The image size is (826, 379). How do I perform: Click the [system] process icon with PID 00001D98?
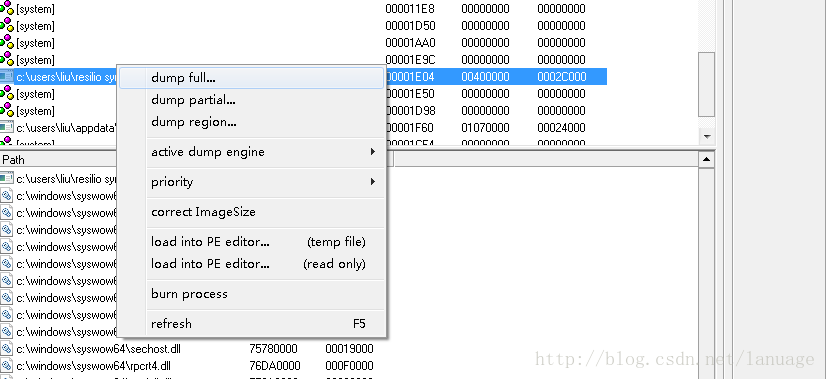tap(6, 110)
